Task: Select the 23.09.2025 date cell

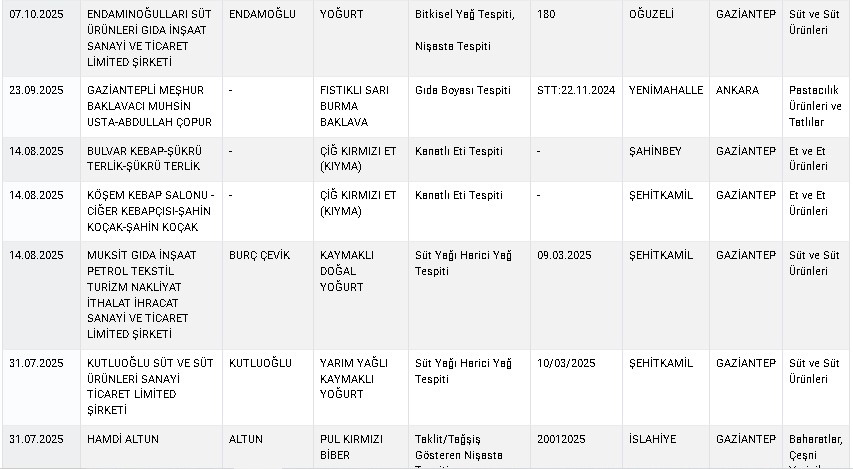Action: 36,90
